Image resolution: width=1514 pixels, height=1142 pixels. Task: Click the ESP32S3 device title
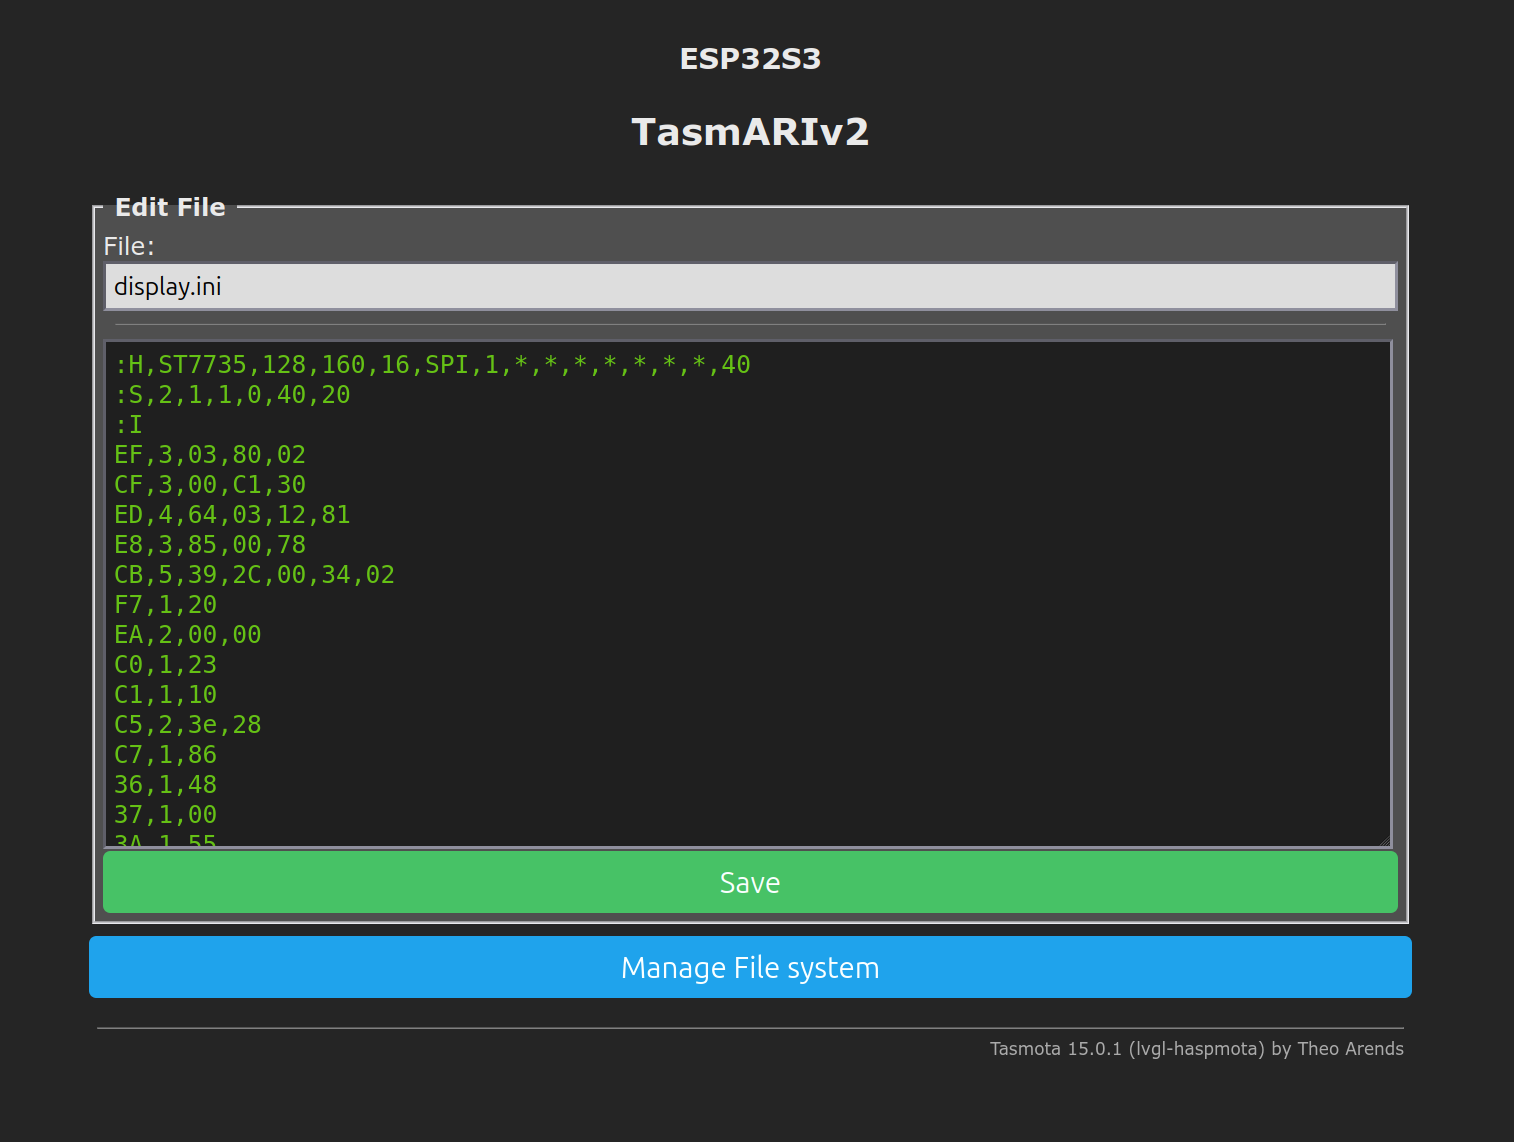pyautogui.click(x=750, y=59)
